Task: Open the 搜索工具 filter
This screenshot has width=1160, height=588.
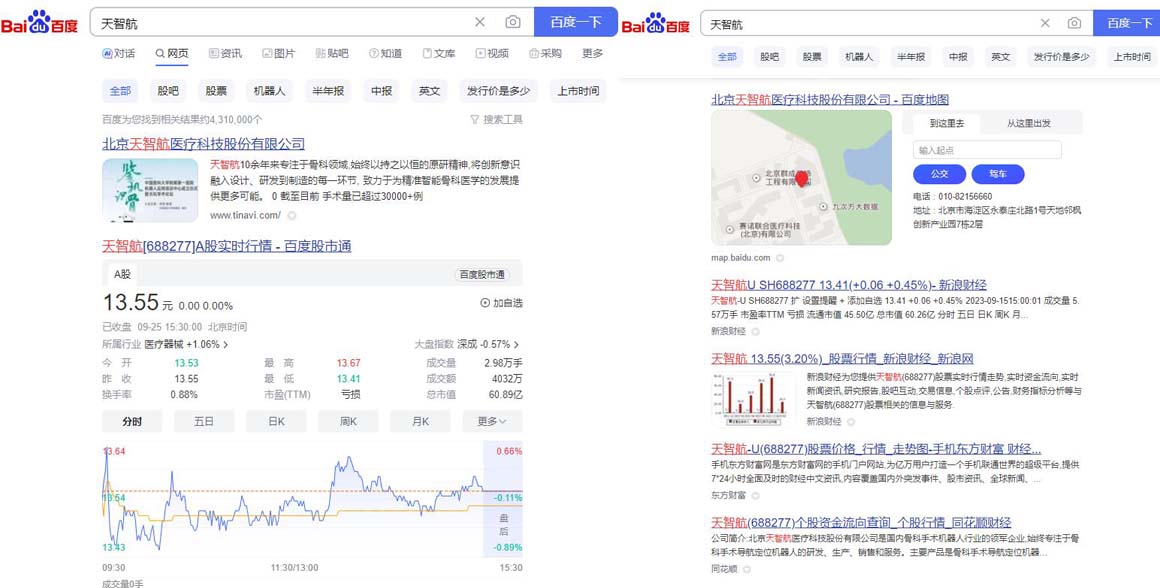Action: pos(496,119)
